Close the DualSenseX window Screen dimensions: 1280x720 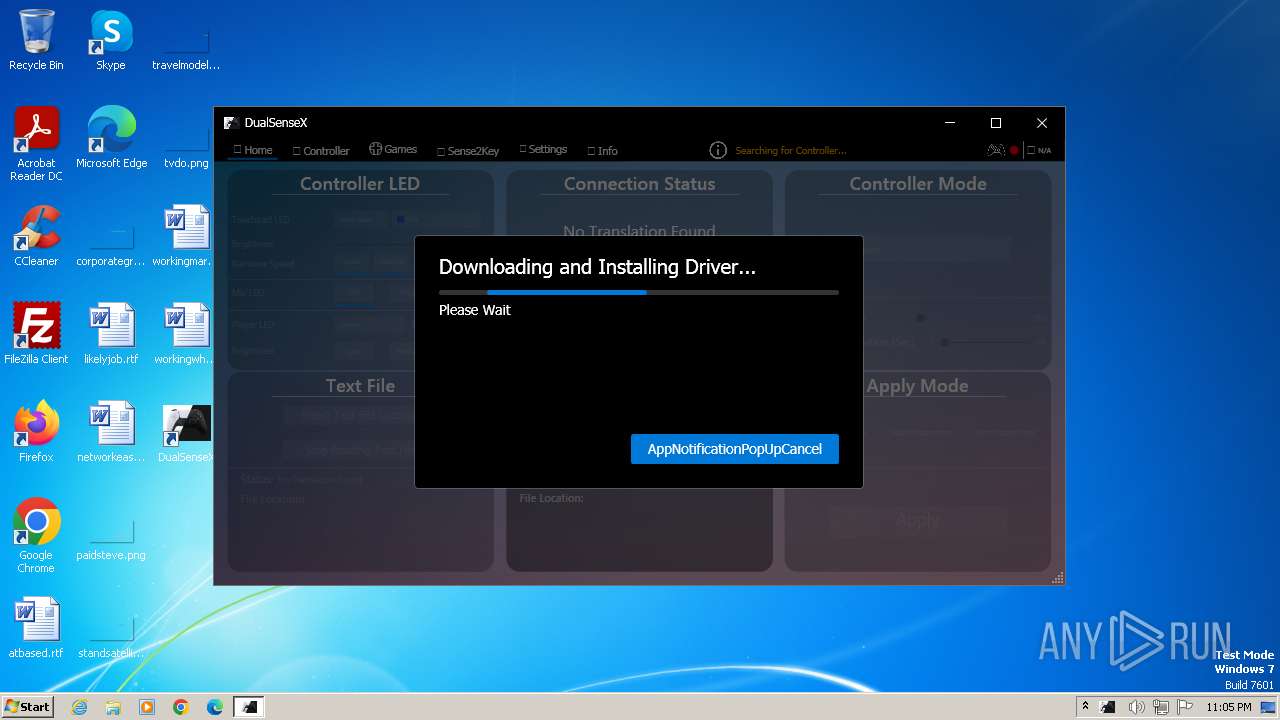[x=1041, y=123]
